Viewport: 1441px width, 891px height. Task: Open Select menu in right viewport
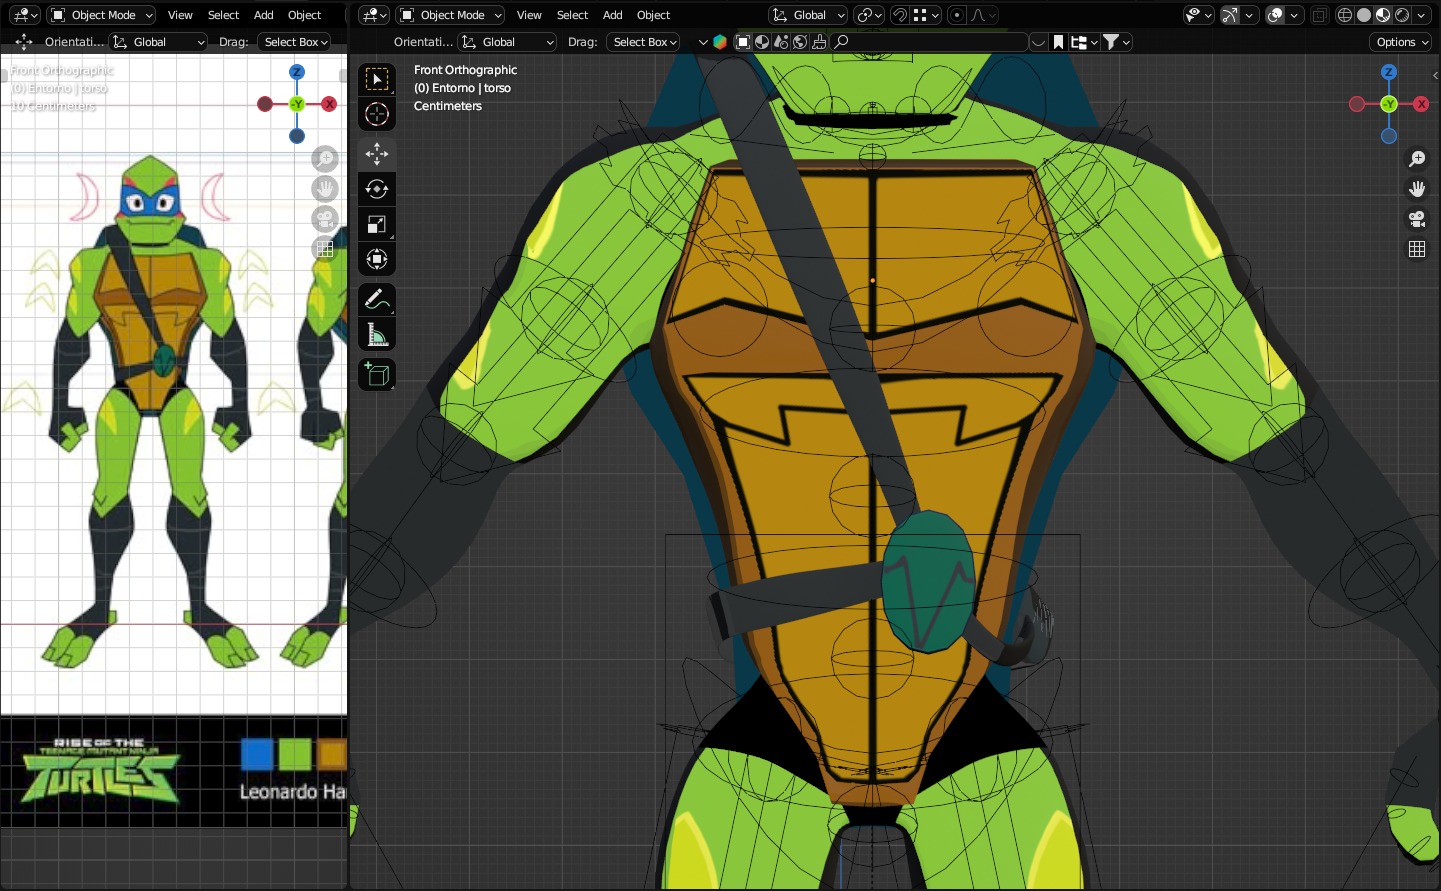572,15
